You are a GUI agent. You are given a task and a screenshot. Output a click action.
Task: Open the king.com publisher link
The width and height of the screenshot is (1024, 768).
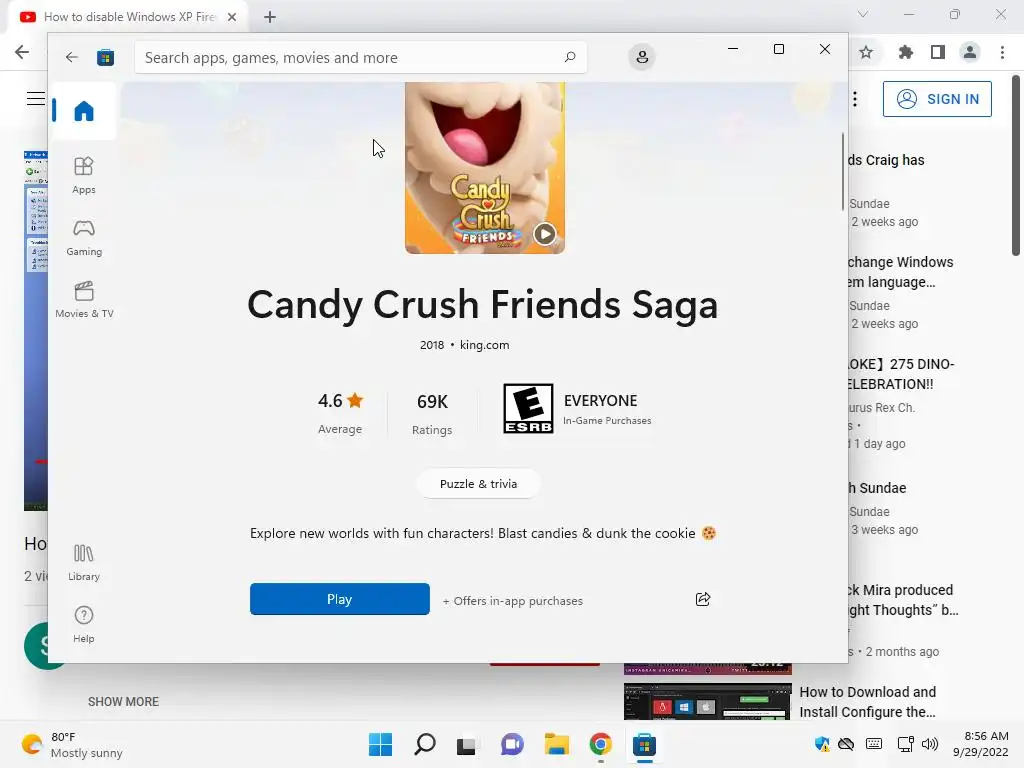tap(485, 345)
